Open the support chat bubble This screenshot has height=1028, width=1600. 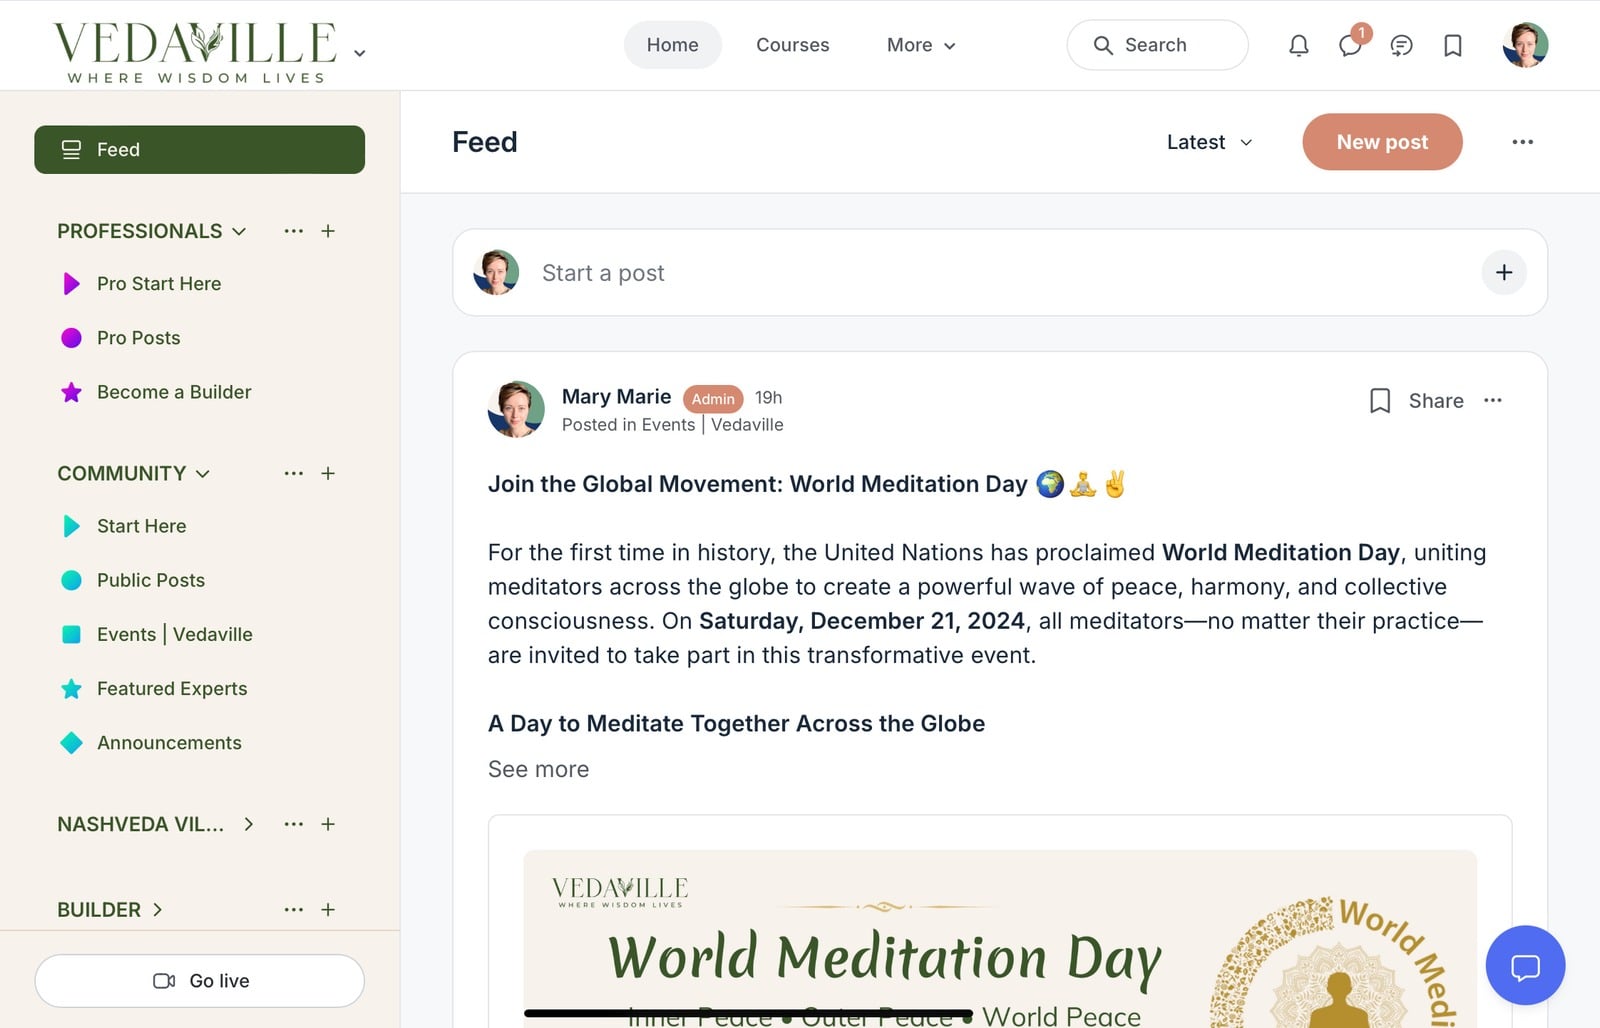pyautogui.click(x=1525, y=966)
